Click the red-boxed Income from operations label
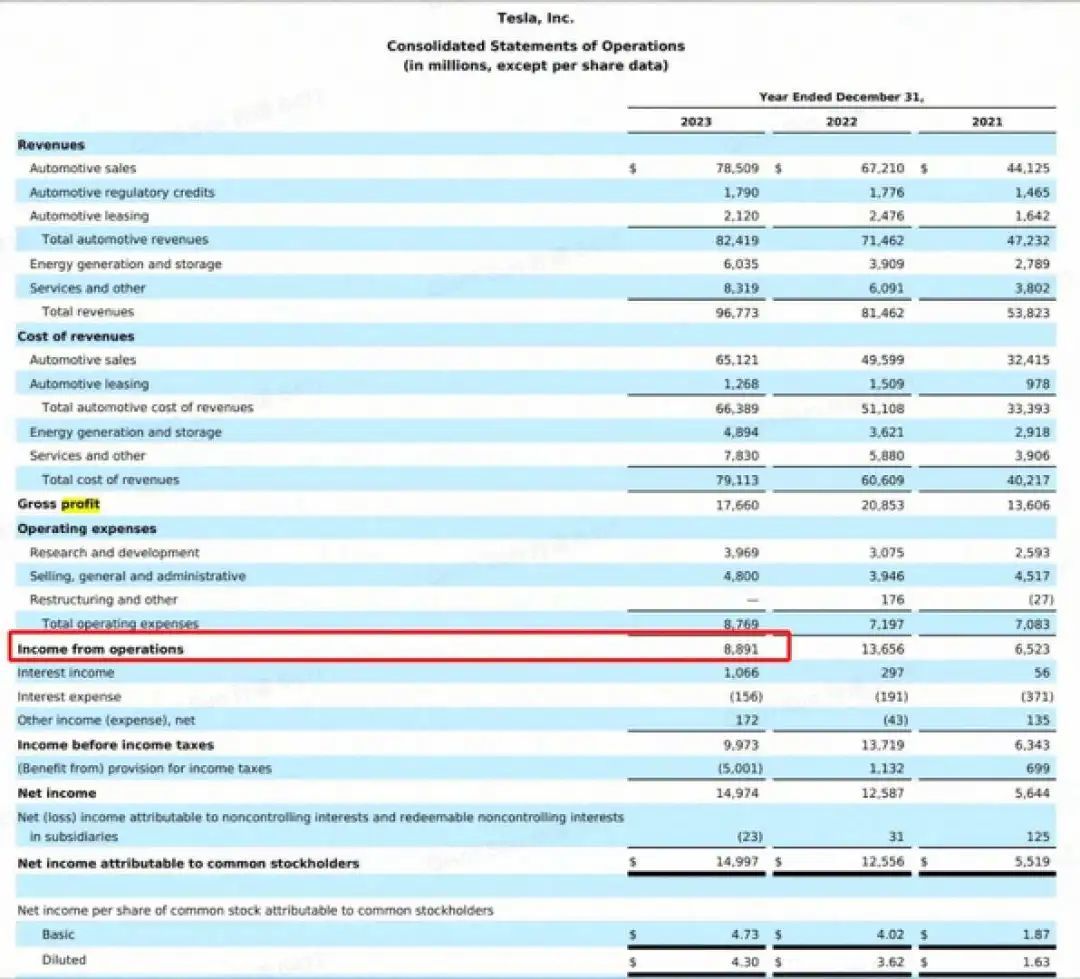Screen dimensions: 1080x979 100,649
